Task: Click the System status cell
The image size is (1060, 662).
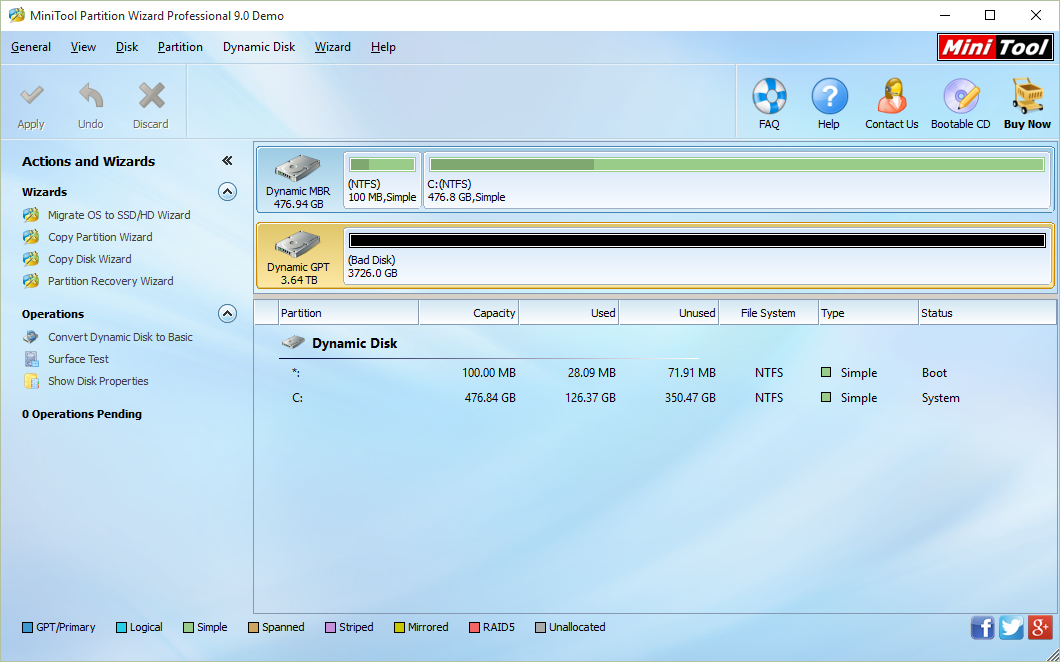Action: pyautogui.click(x=940, y=398)
